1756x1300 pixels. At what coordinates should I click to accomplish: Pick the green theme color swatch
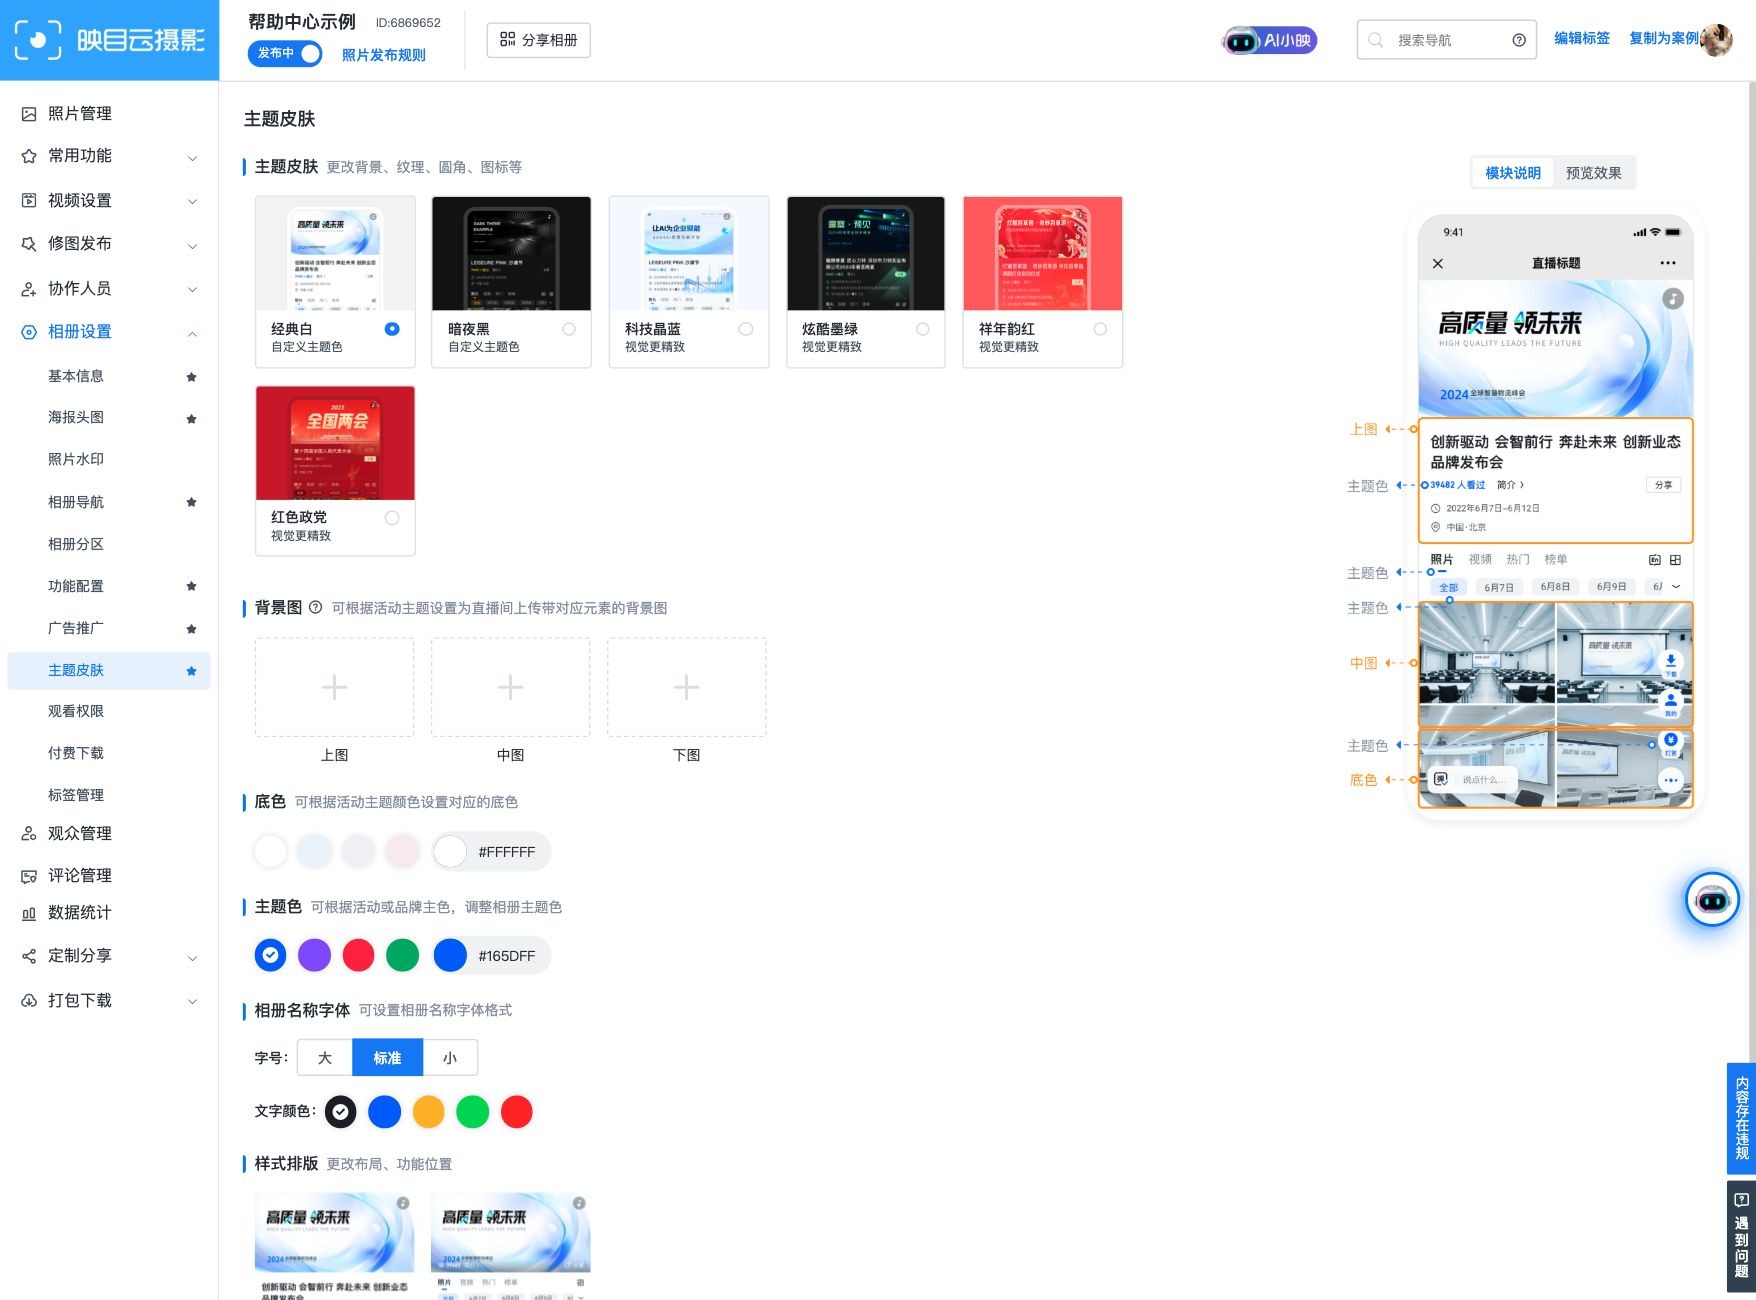click(403, 955)
